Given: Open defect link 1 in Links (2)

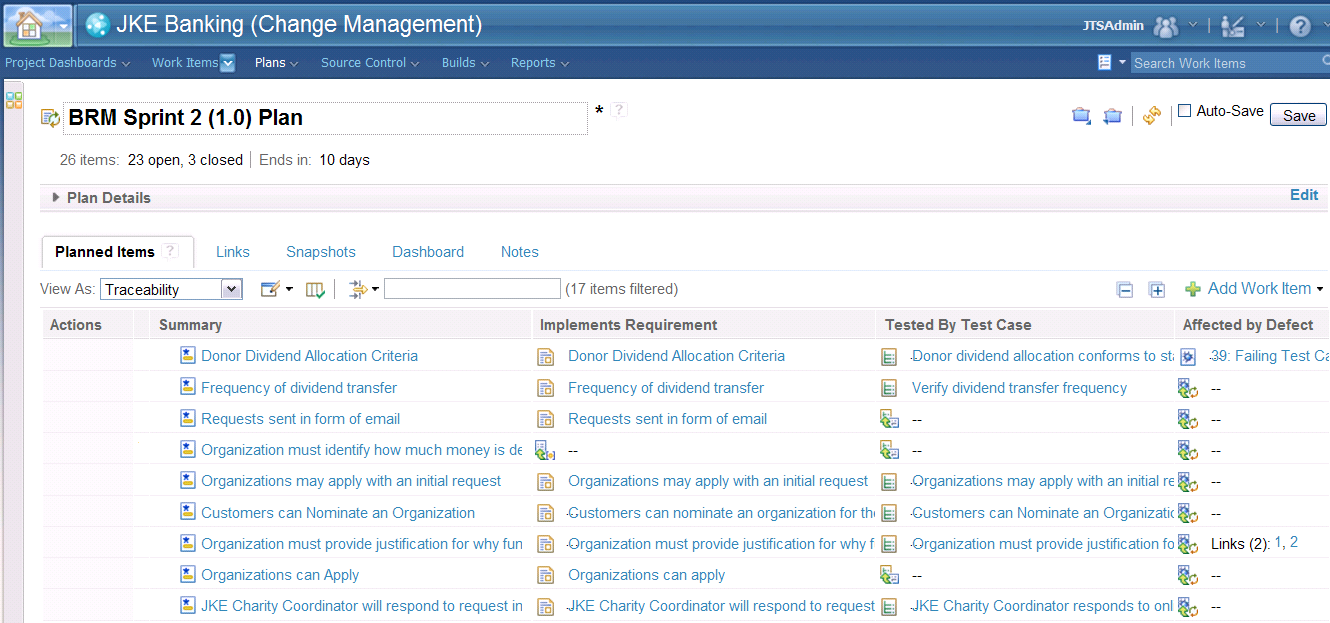Looking at the screenshot, I should click(x=1278, y=542).
